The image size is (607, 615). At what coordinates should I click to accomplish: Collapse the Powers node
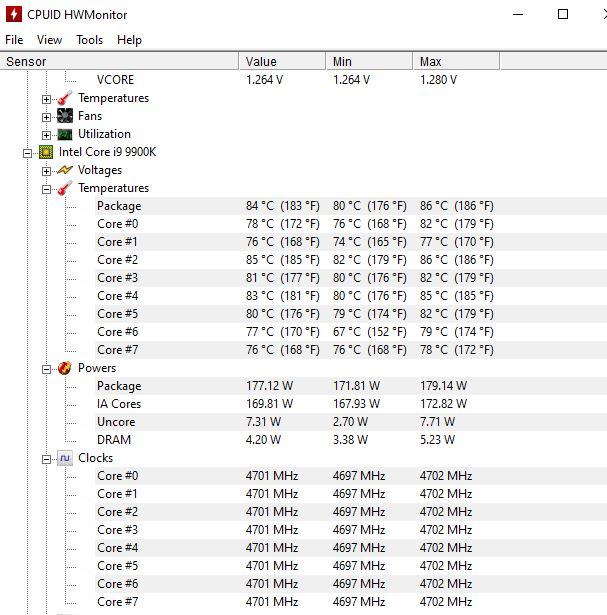[46, 369]
